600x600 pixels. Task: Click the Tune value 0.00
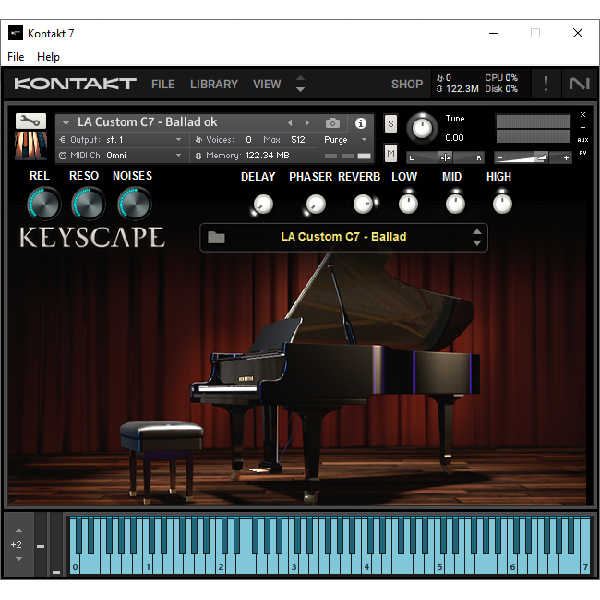[454, 138]
